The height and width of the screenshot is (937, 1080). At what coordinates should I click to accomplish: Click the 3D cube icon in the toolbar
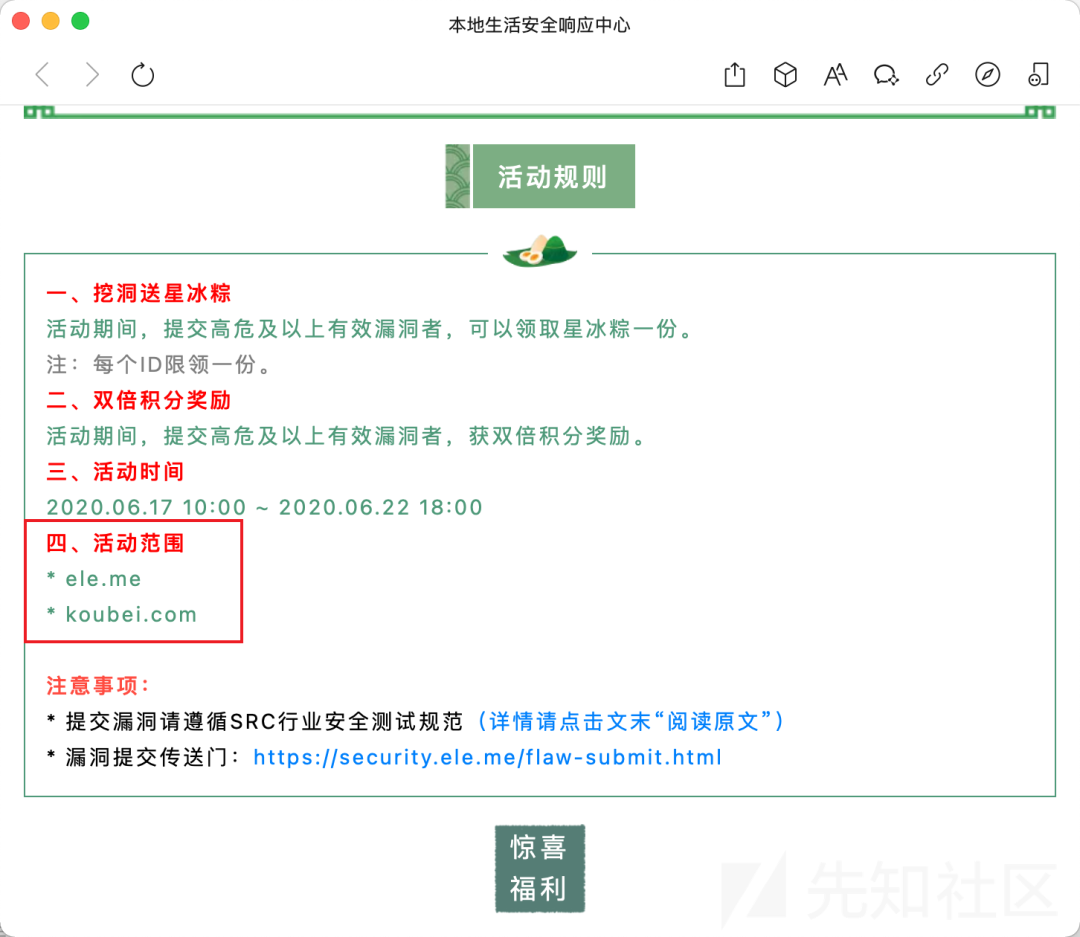(x=785, y=74)
